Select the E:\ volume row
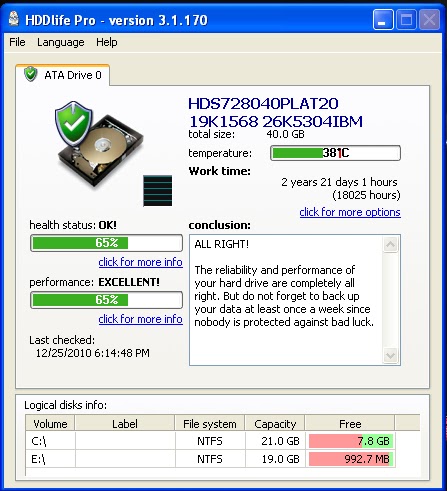The height and width of the screenshot is (491, 447). pos(210,459)
